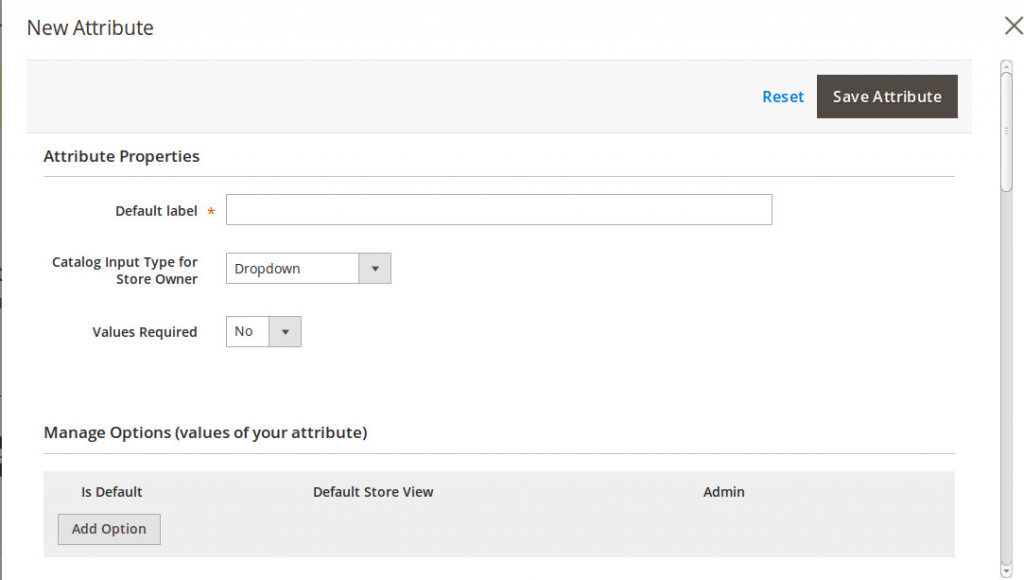The image size is (1024, 580).
Task: Focus the Default label text field
Action: pyautogui.click(x=498, y=210)
